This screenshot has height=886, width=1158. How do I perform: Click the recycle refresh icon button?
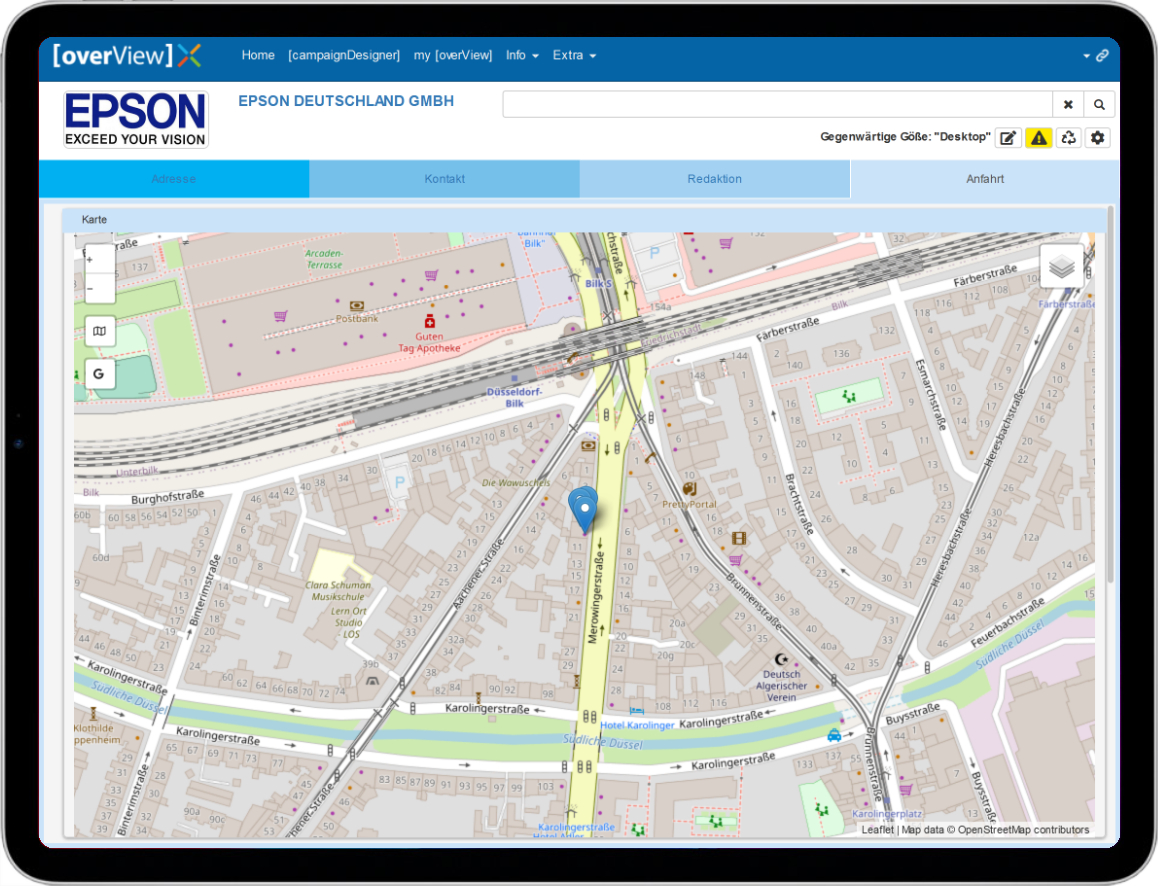[x=1068, y=138]
